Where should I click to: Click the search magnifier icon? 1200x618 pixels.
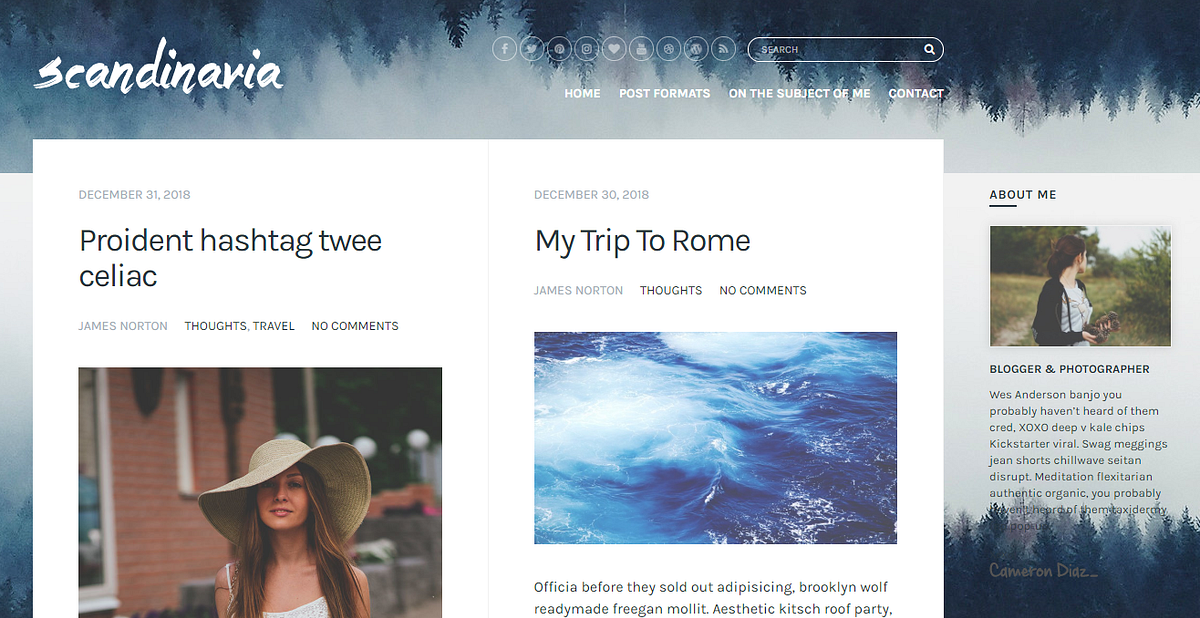(929, 49)
